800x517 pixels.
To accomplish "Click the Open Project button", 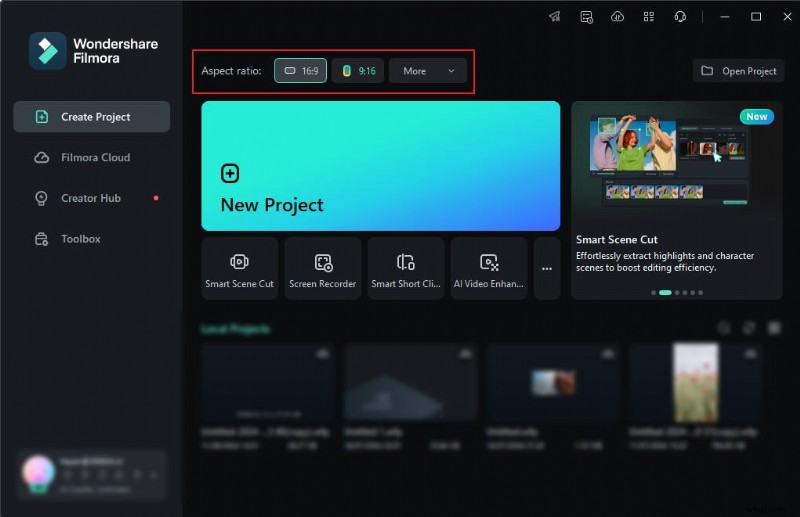I will (x=738, y=71).
